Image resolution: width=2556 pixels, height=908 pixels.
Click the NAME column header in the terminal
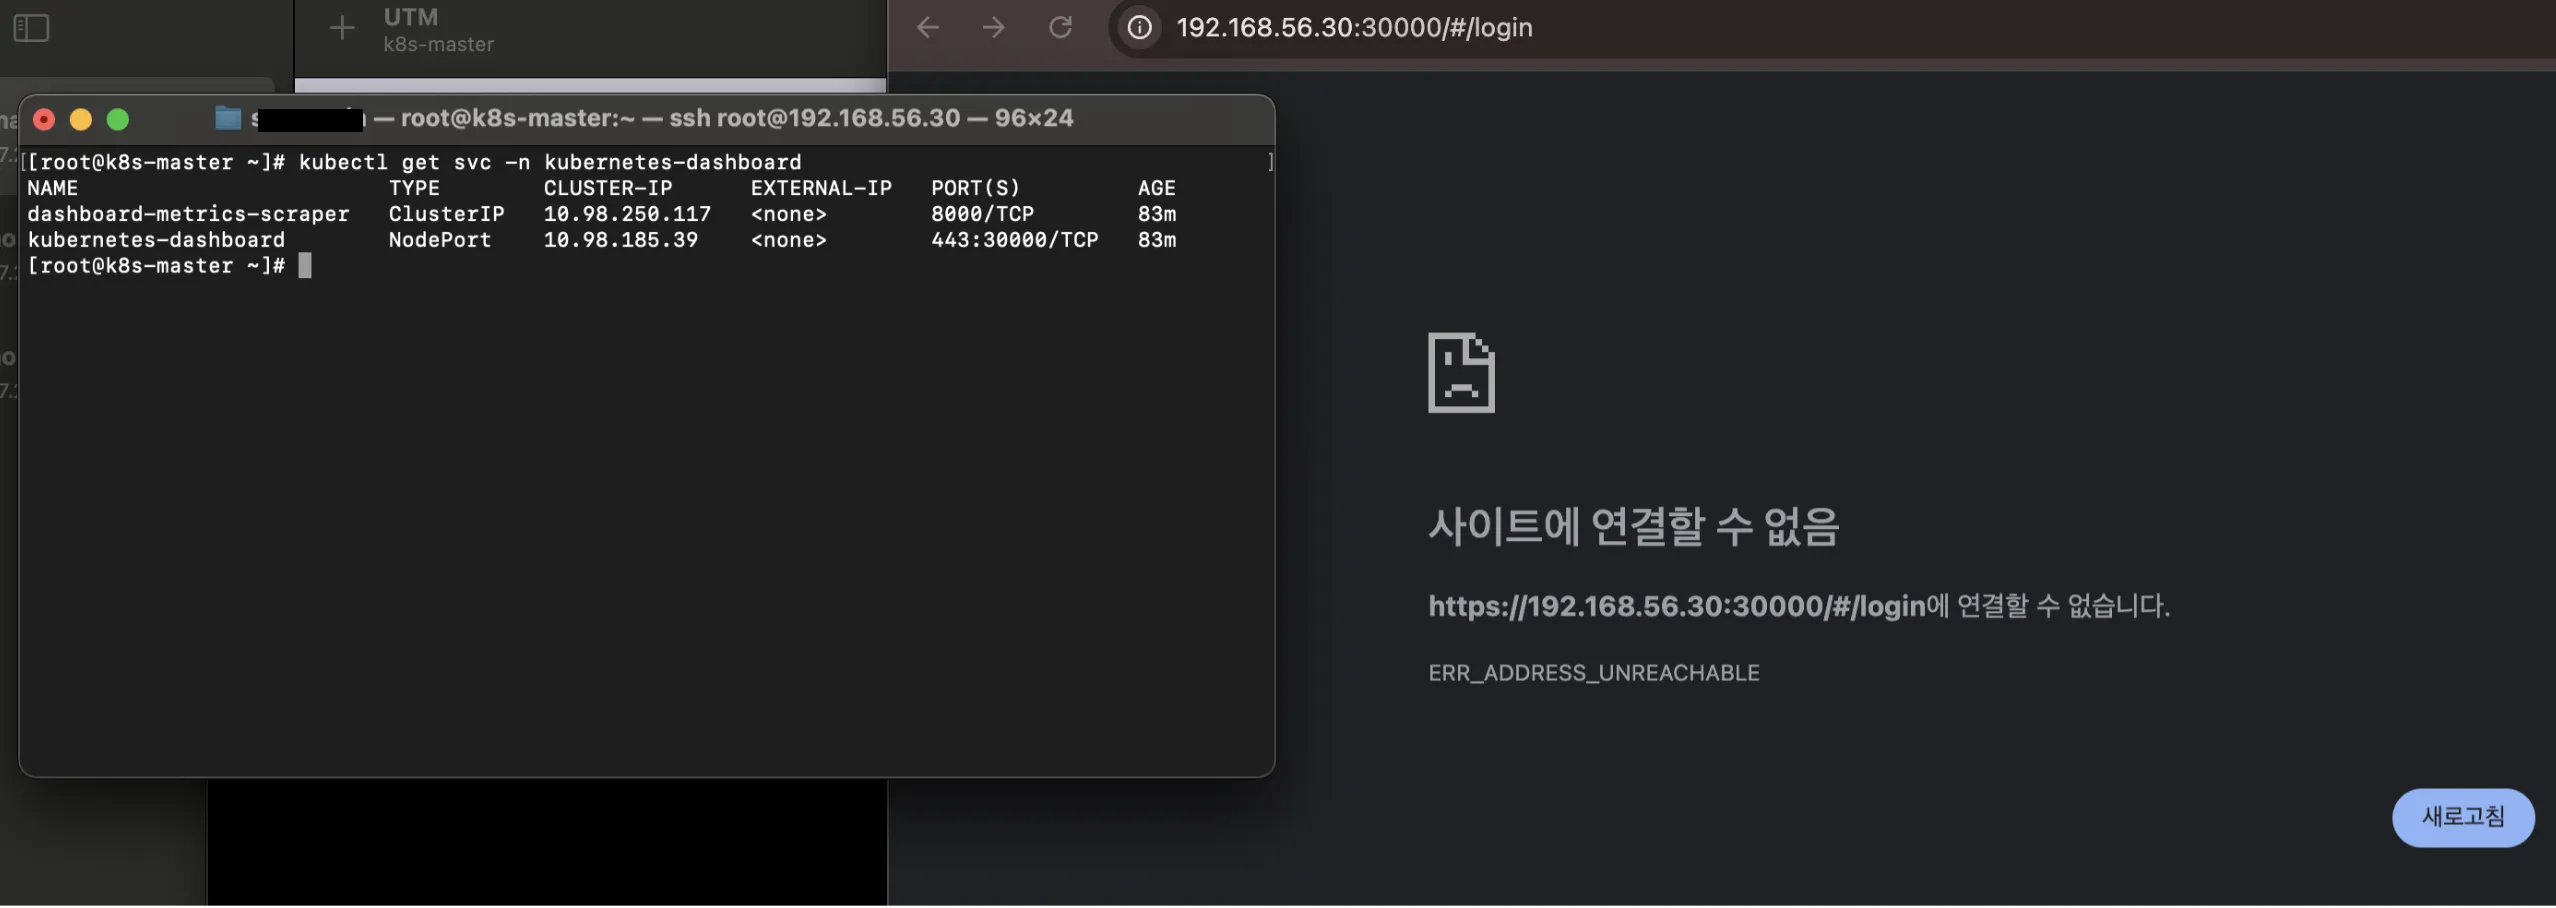click(x=53, y=188)
